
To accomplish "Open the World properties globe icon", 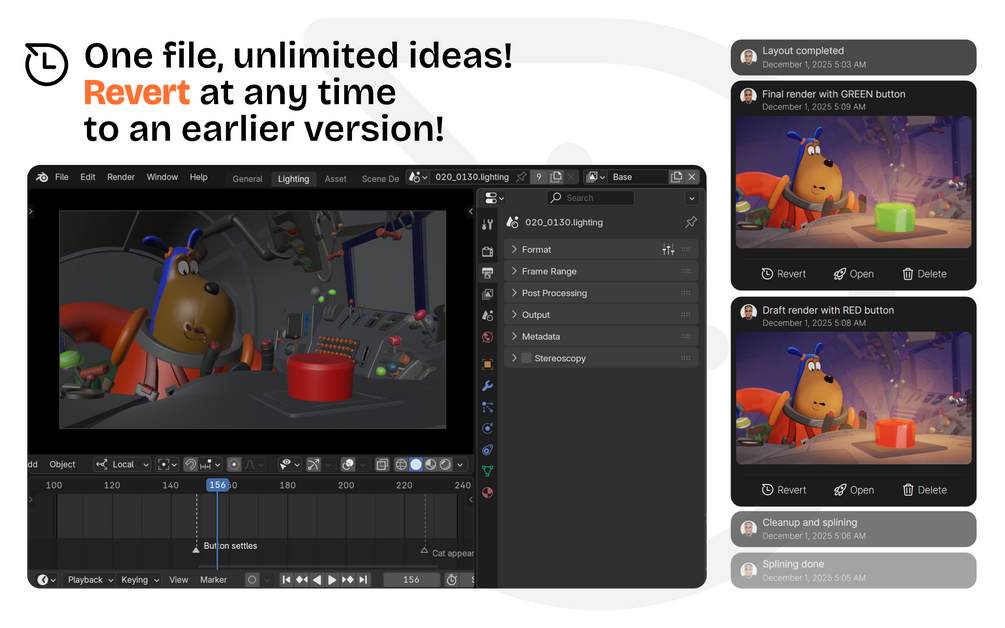I will (488, 337).
